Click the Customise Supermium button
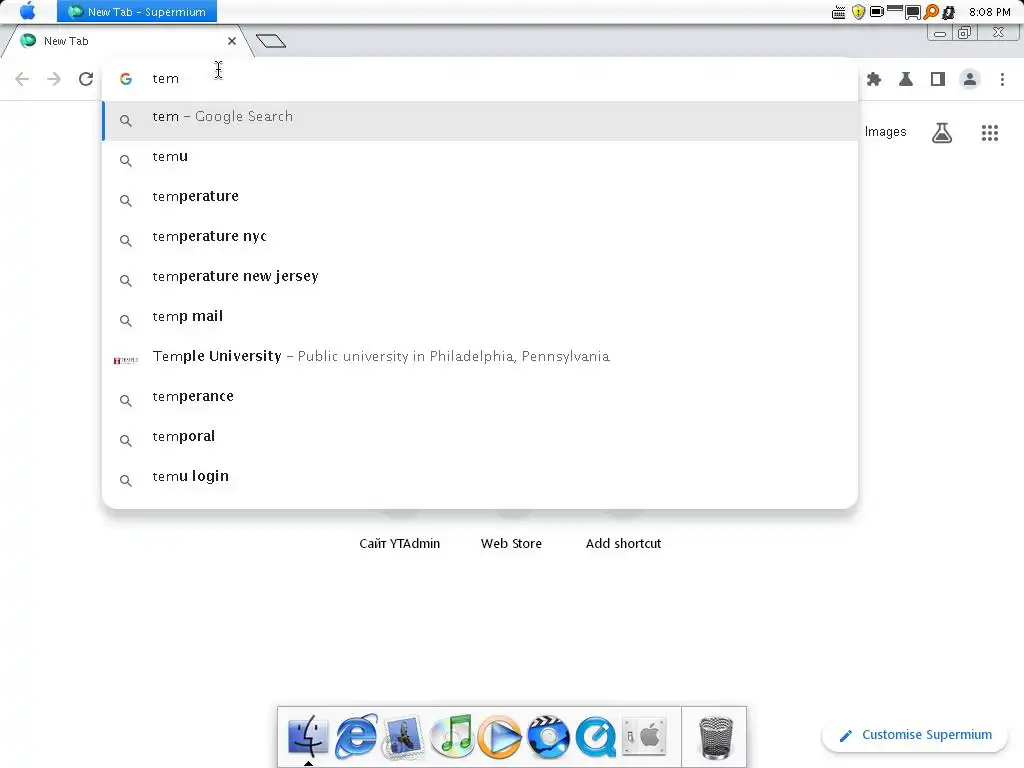Viewport: 1024px width, 768px height. [915, 735]
